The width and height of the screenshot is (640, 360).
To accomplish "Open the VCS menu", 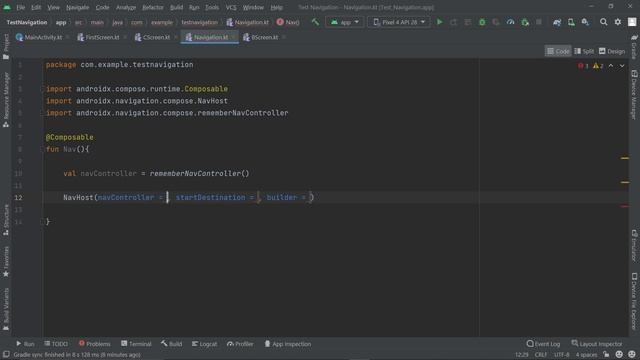I will [x=231, y=7].
